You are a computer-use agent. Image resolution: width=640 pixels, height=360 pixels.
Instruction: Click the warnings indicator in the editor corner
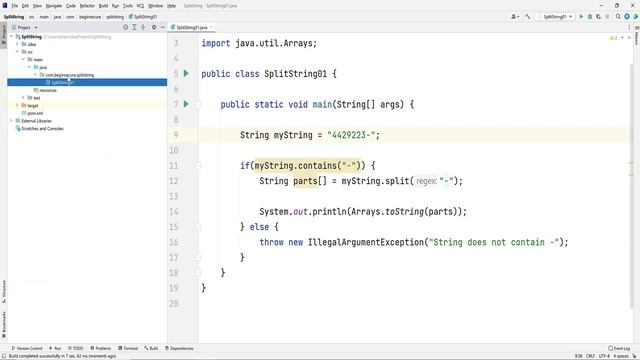coord(613,38)
